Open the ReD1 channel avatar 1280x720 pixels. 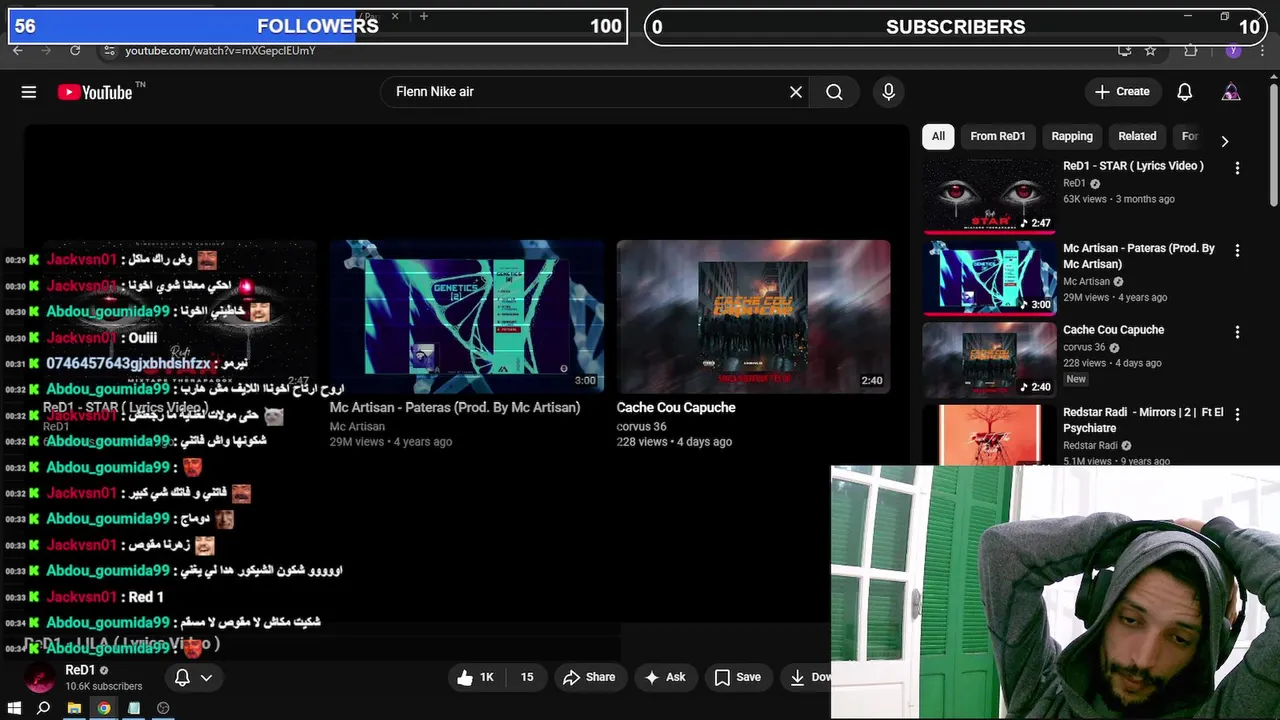[x=40, y=678]
